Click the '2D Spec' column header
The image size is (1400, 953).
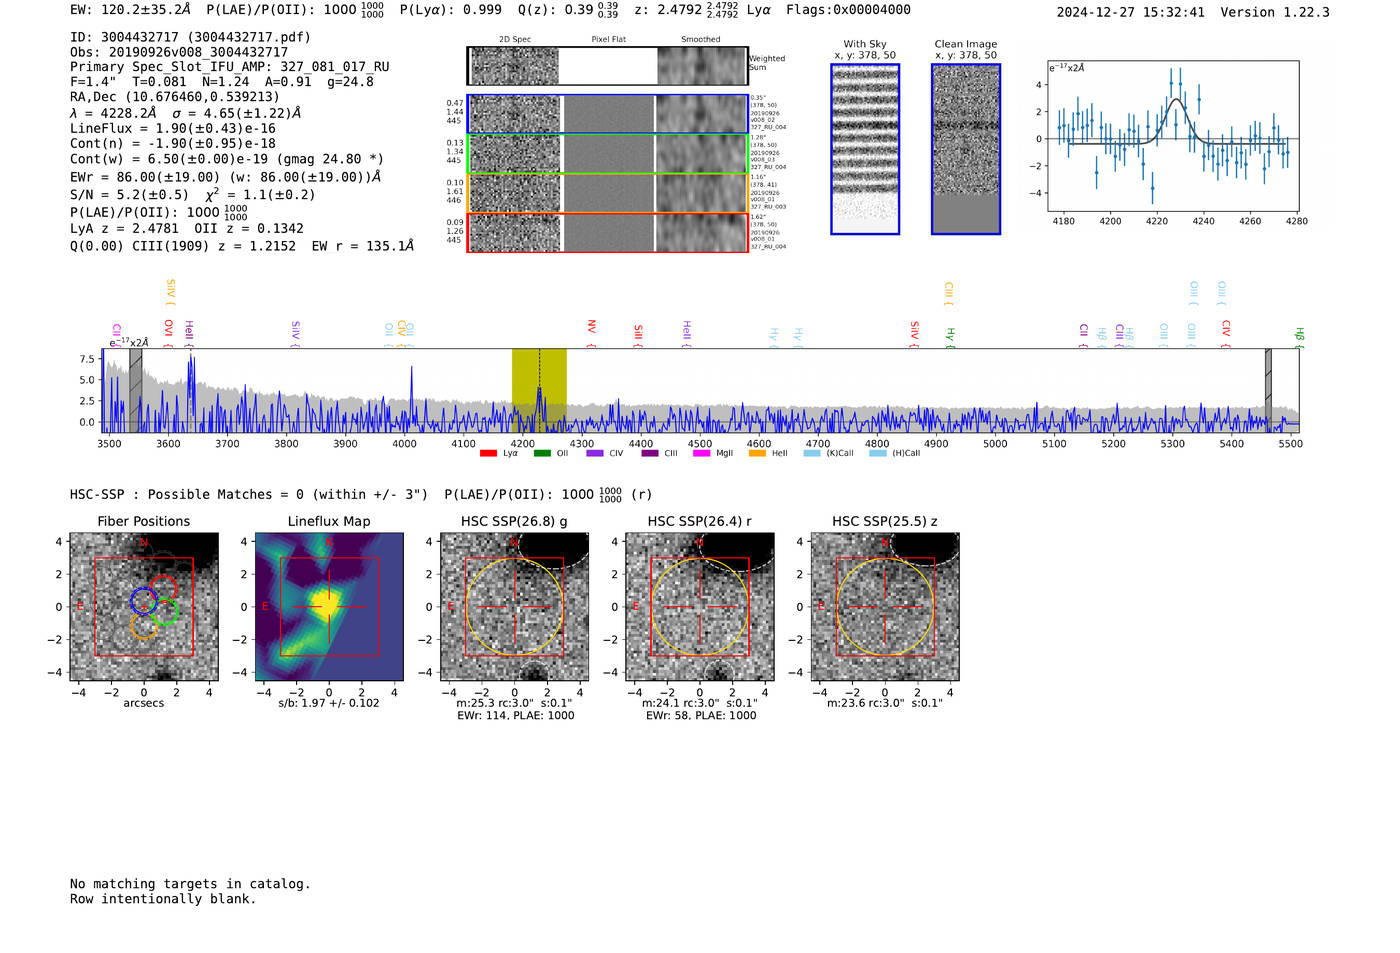pyautogui.click(x=515, y=40)
